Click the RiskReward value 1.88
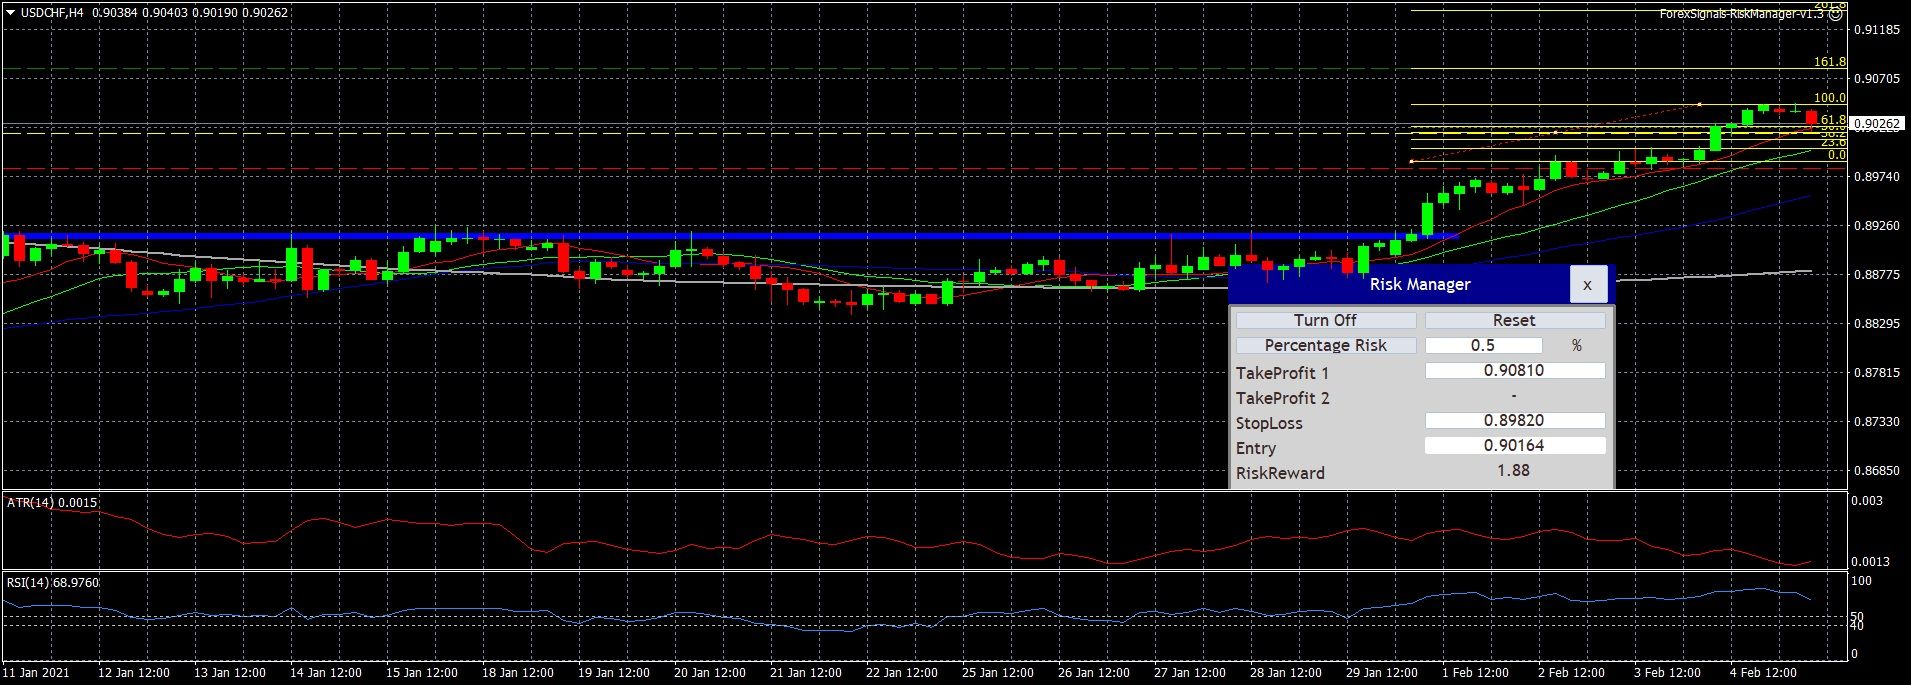This screenshot has width=1911, height=685. [1513, 470]
